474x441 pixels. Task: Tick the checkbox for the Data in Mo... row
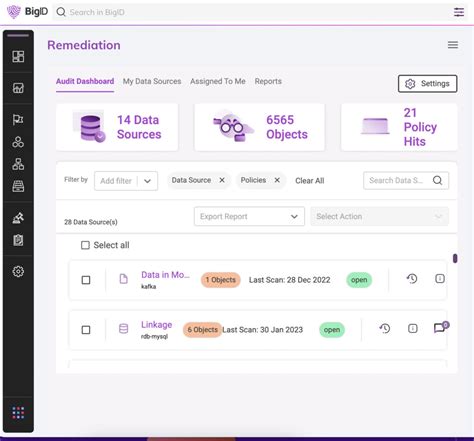86,280
